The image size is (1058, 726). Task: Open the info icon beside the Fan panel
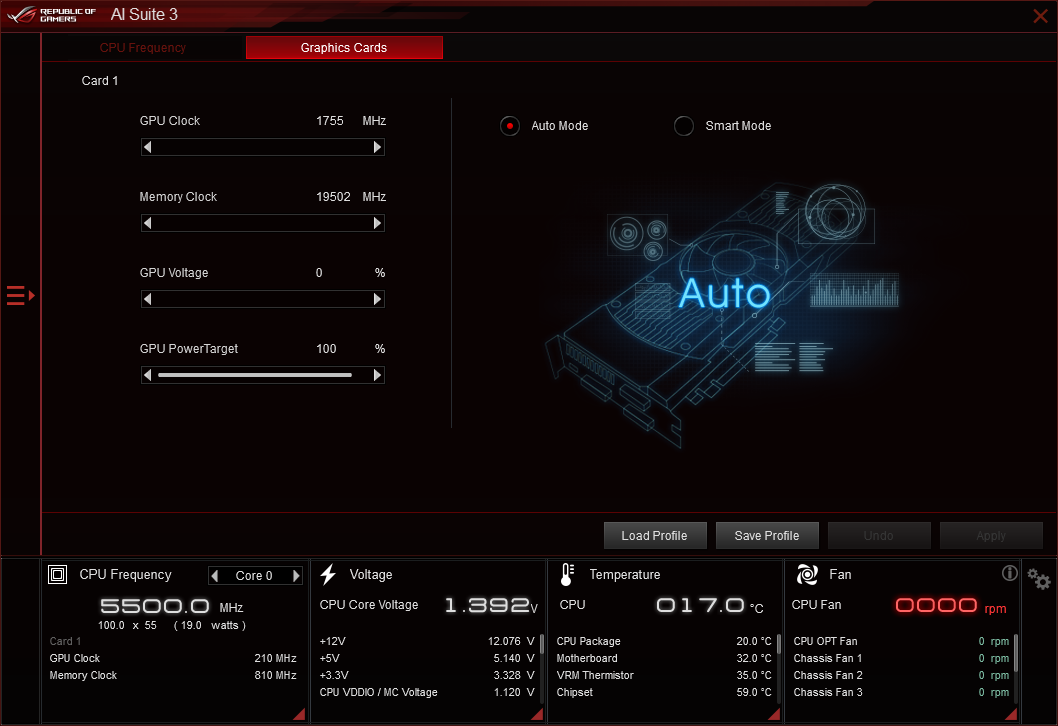click(x=1009, y=572)
